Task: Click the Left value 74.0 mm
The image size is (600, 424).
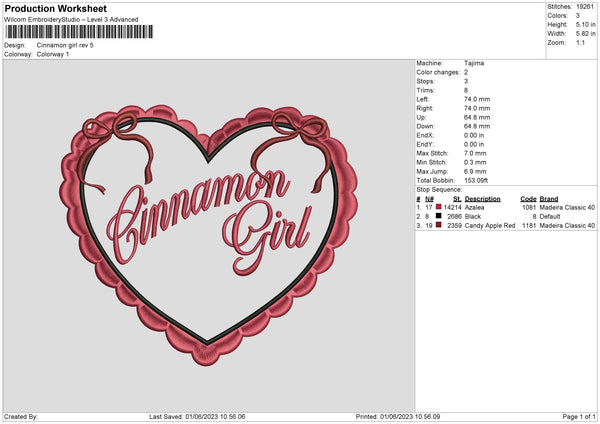Action: [x=477, y=99]
